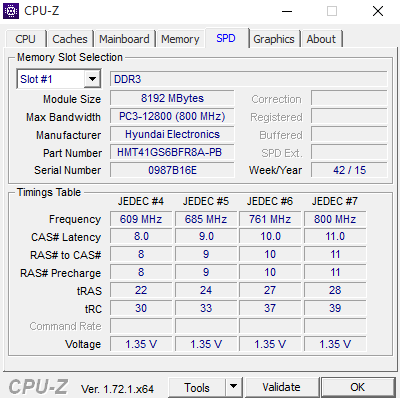
Task: Click the CPU-Z app icon in title bar
Action: (x=11, y=11)
